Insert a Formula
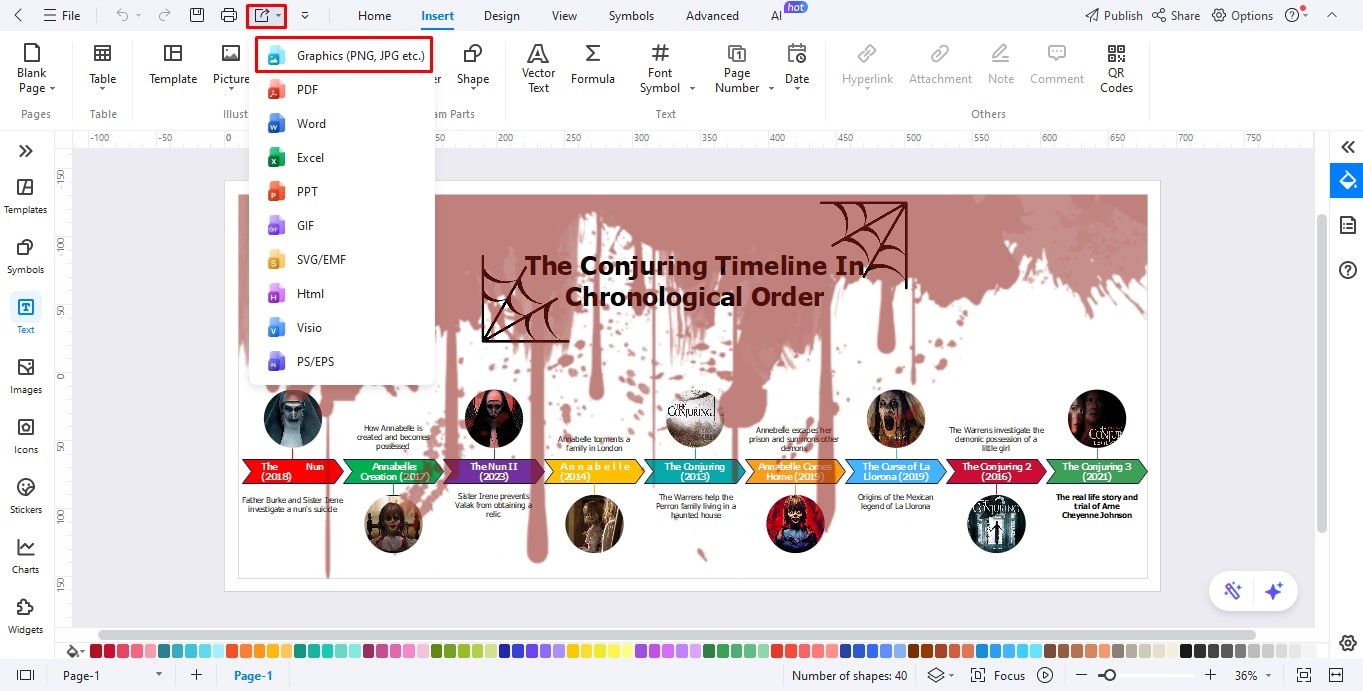Image resolution: width=1363 pixels, height=691 pixels. pos(593,65)
